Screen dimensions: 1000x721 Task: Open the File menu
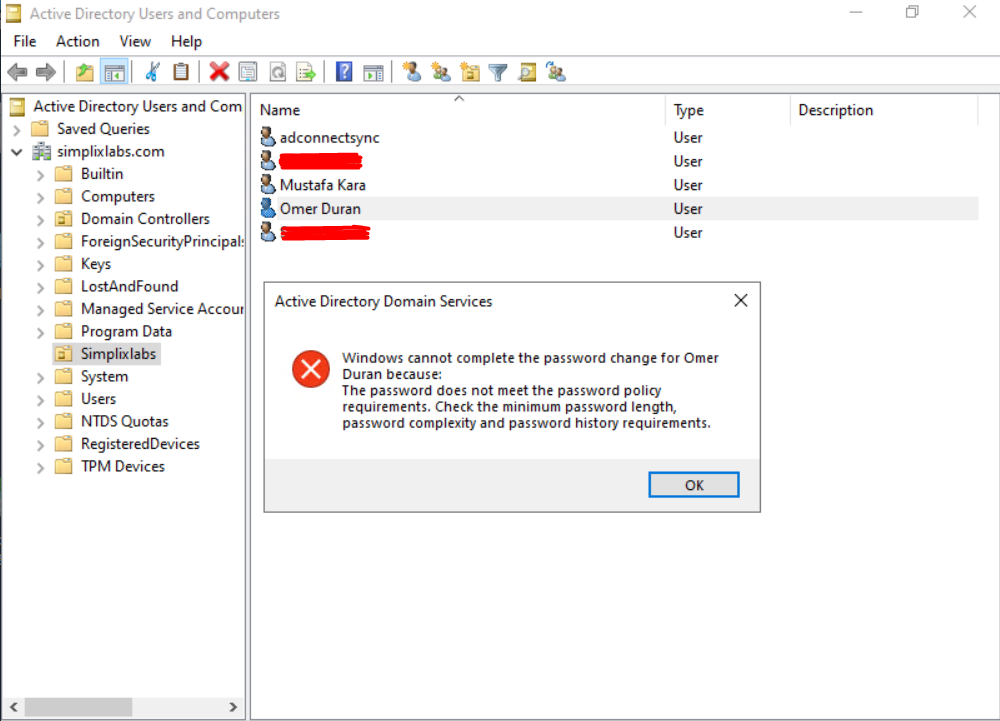pyautogui.click(x=25, y=41)
